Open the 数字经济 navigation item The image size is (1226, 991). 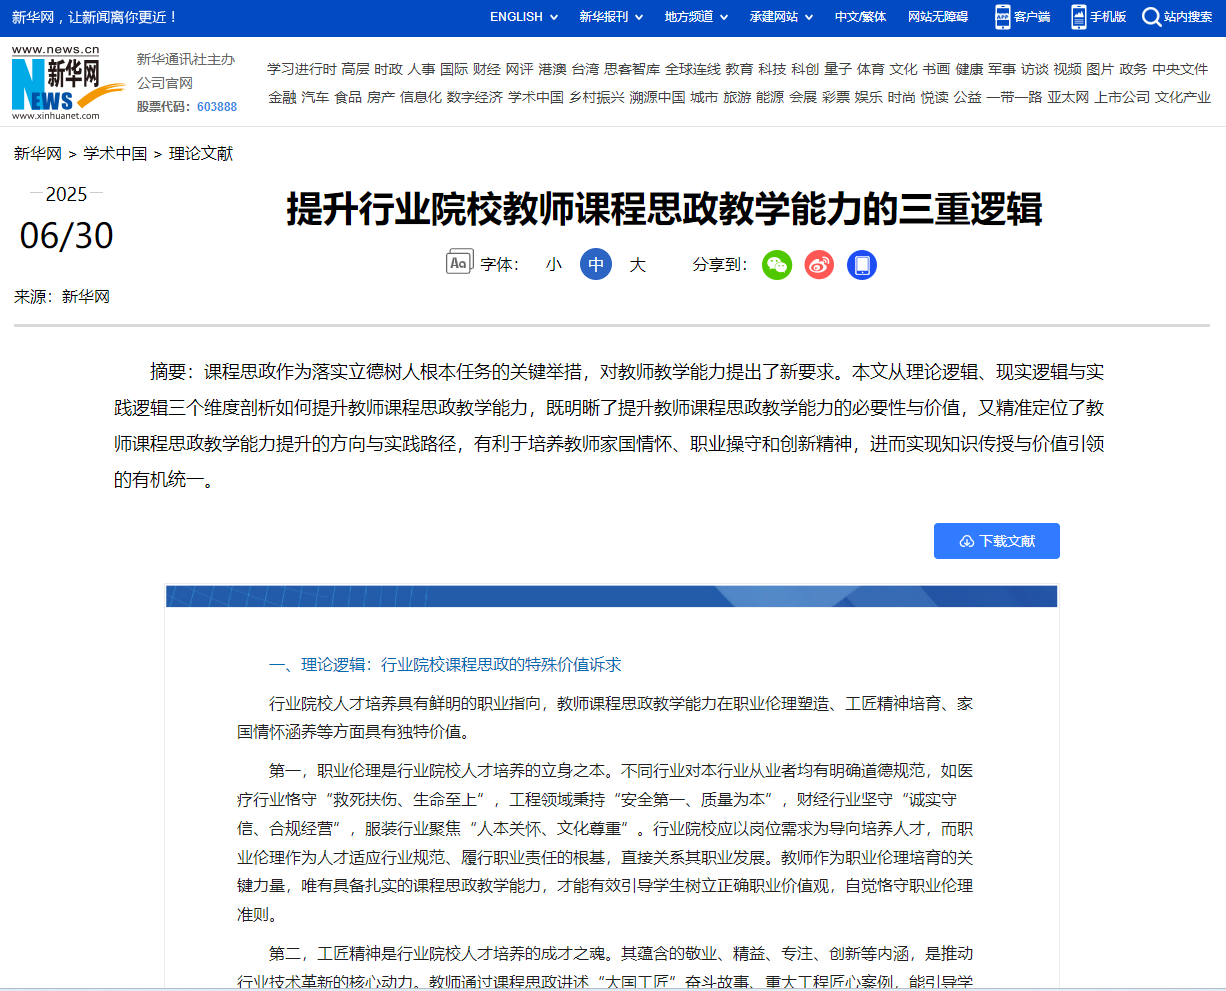click(x=475, y=97)
